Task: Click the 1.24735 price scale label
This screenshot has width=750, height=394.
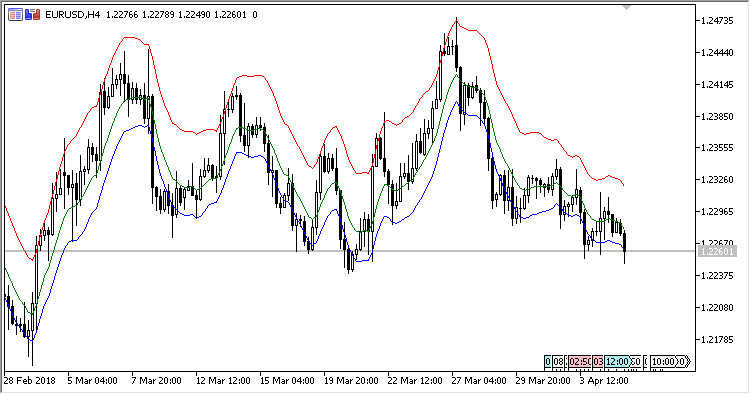Action: (x=717, y=21)
